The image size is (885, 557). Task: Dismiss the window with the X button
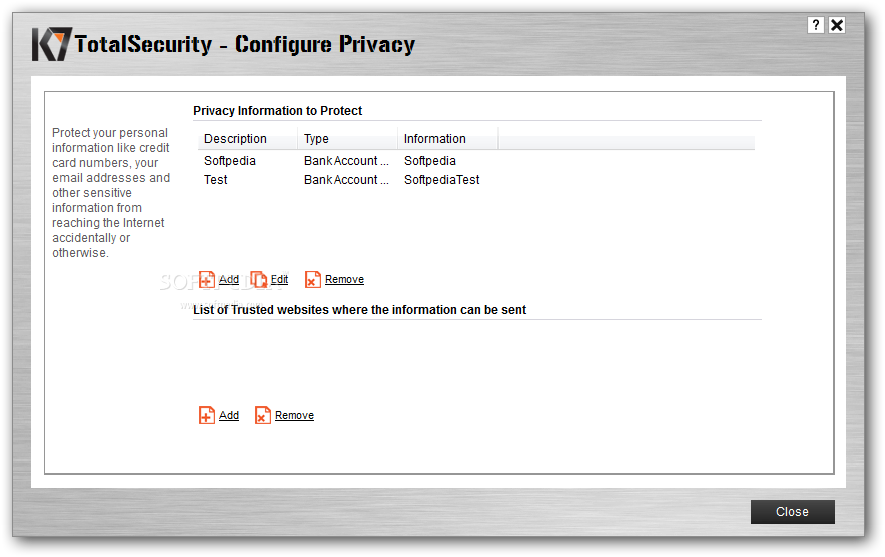pyautogui.click(x=837, y=25)
